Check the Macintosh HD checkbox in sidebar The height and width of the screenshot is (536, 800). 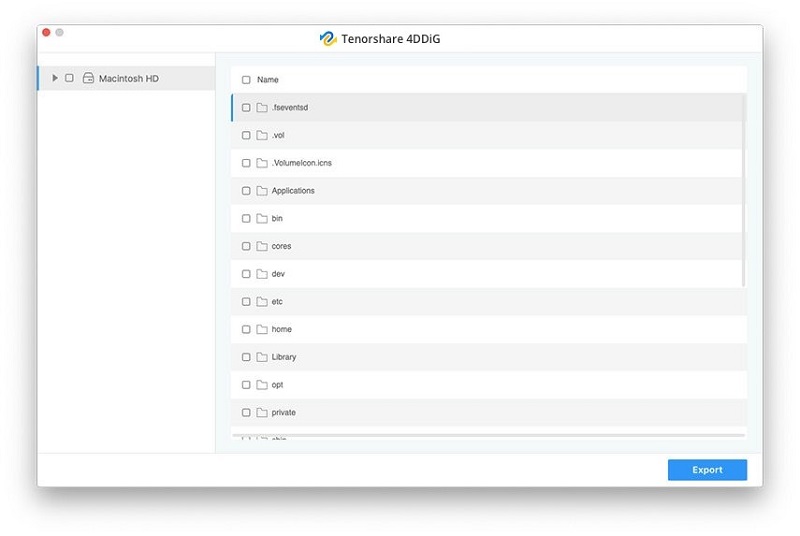pos(69,78)
